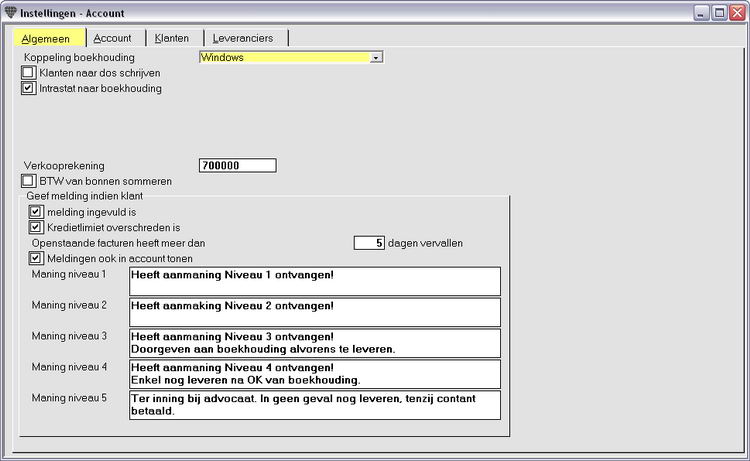Click the Maning niveau 4 label
The height and width of the screenshot is (461, 750).
point(69,367)
